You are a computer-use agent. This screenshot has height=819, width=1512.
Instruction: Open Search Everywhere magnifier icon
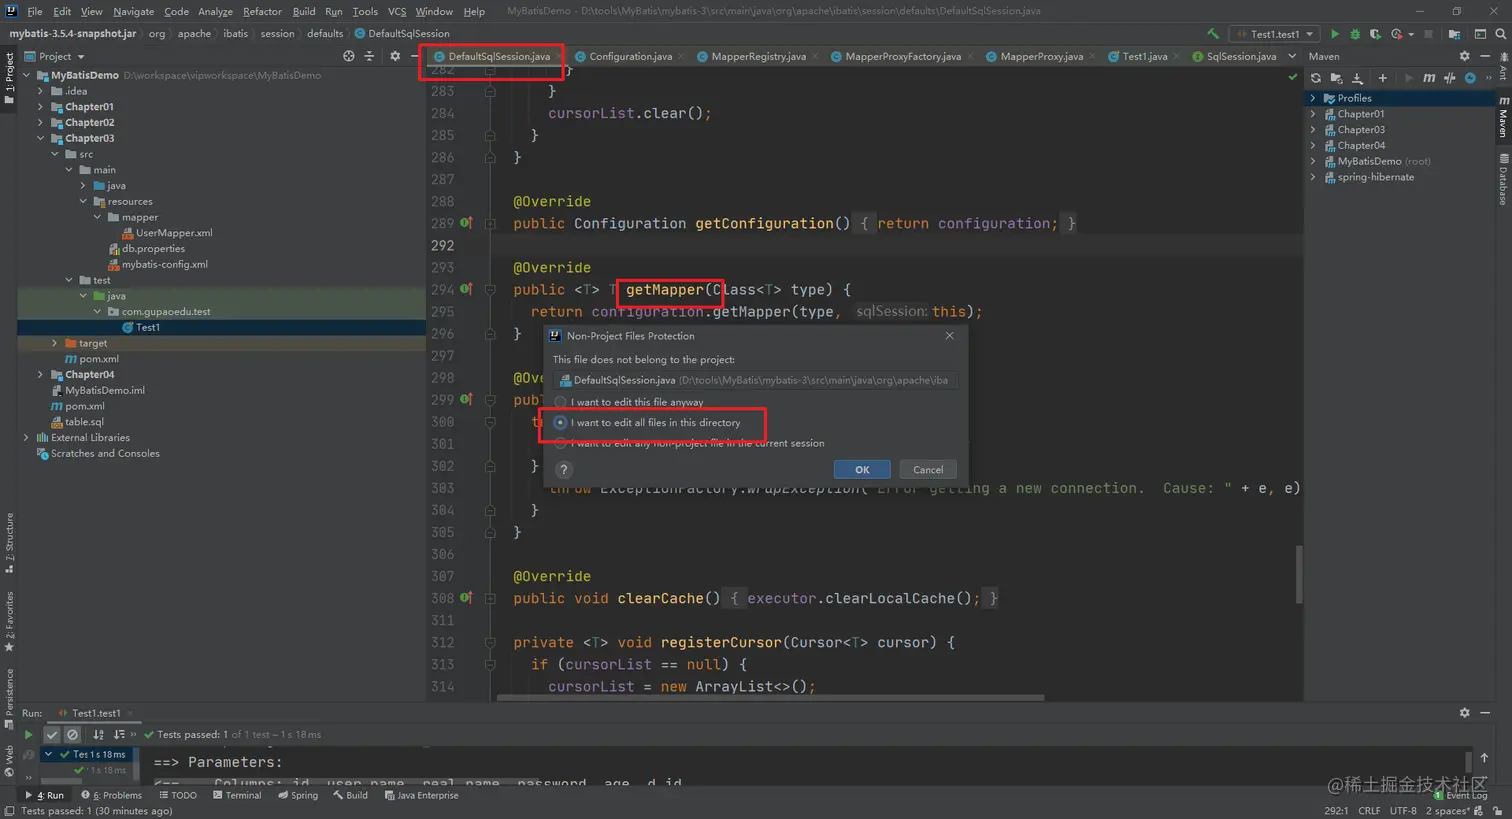tap(1500, 34)
